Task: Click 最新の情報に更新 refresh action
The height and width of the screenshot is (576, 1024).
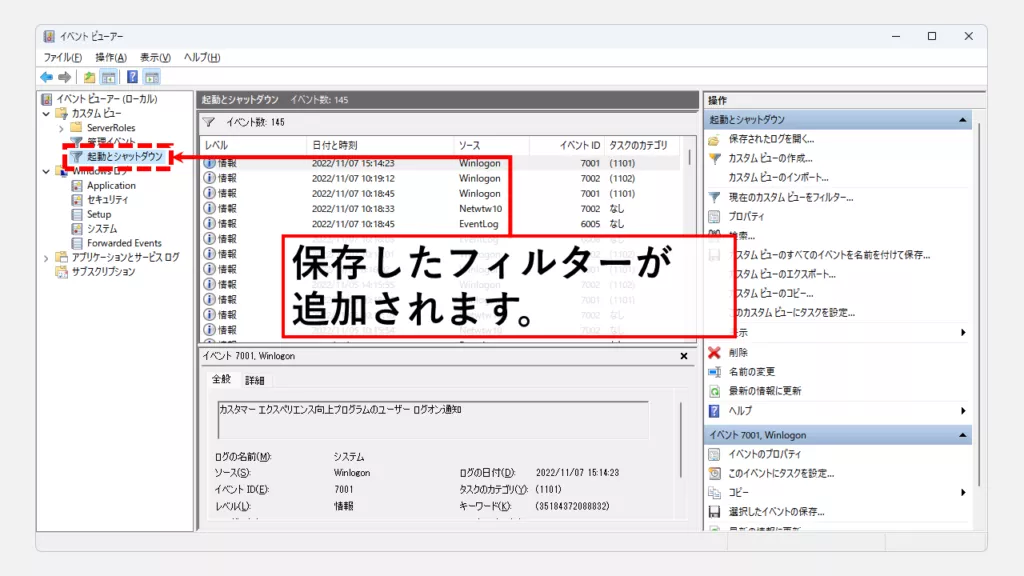Action: pyautogui.click(x=764, y=391)
